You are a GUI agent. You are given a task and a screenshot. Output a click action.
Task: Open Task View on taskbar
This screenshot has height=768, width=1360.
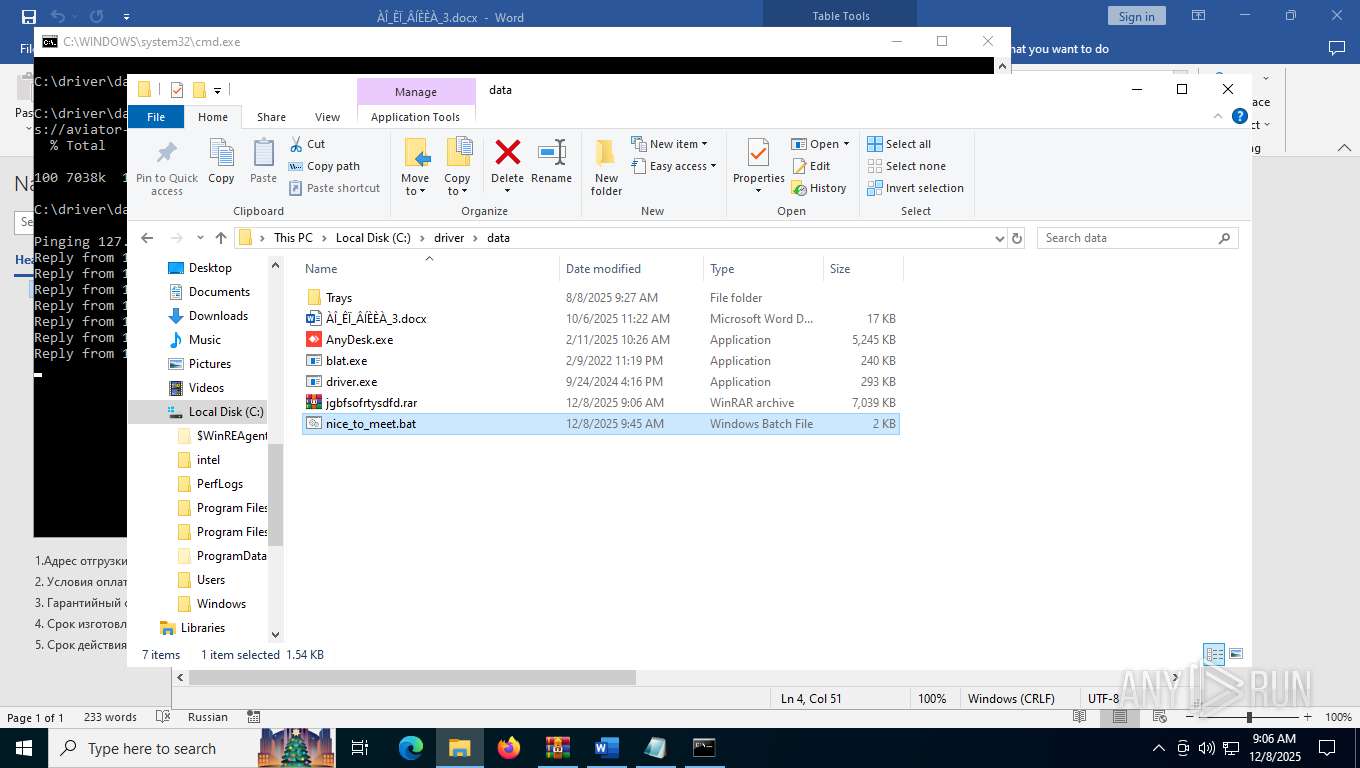pyautogui.click(x=360, y=748)
